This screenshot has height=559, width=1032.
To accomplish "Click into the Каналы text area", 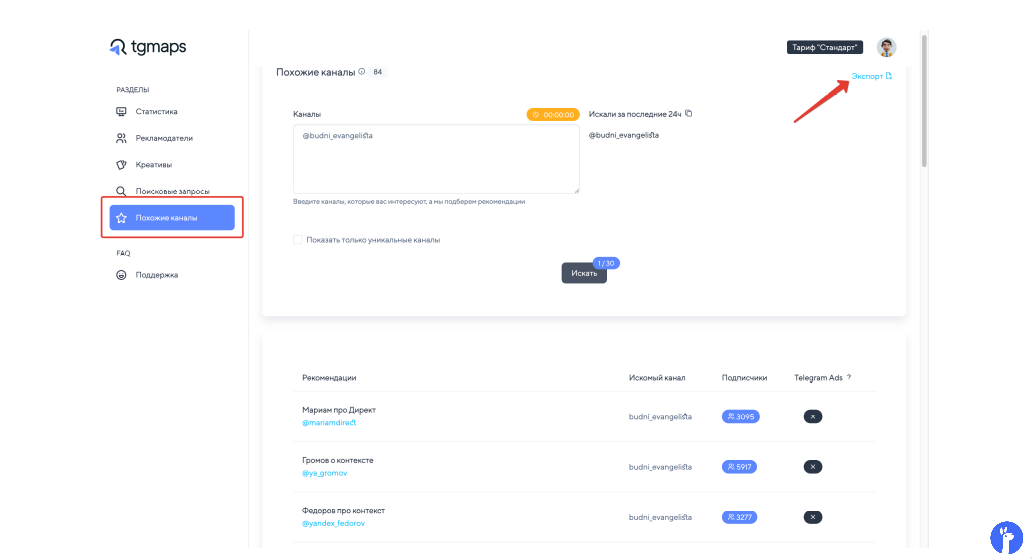I will tap(436, 160).
